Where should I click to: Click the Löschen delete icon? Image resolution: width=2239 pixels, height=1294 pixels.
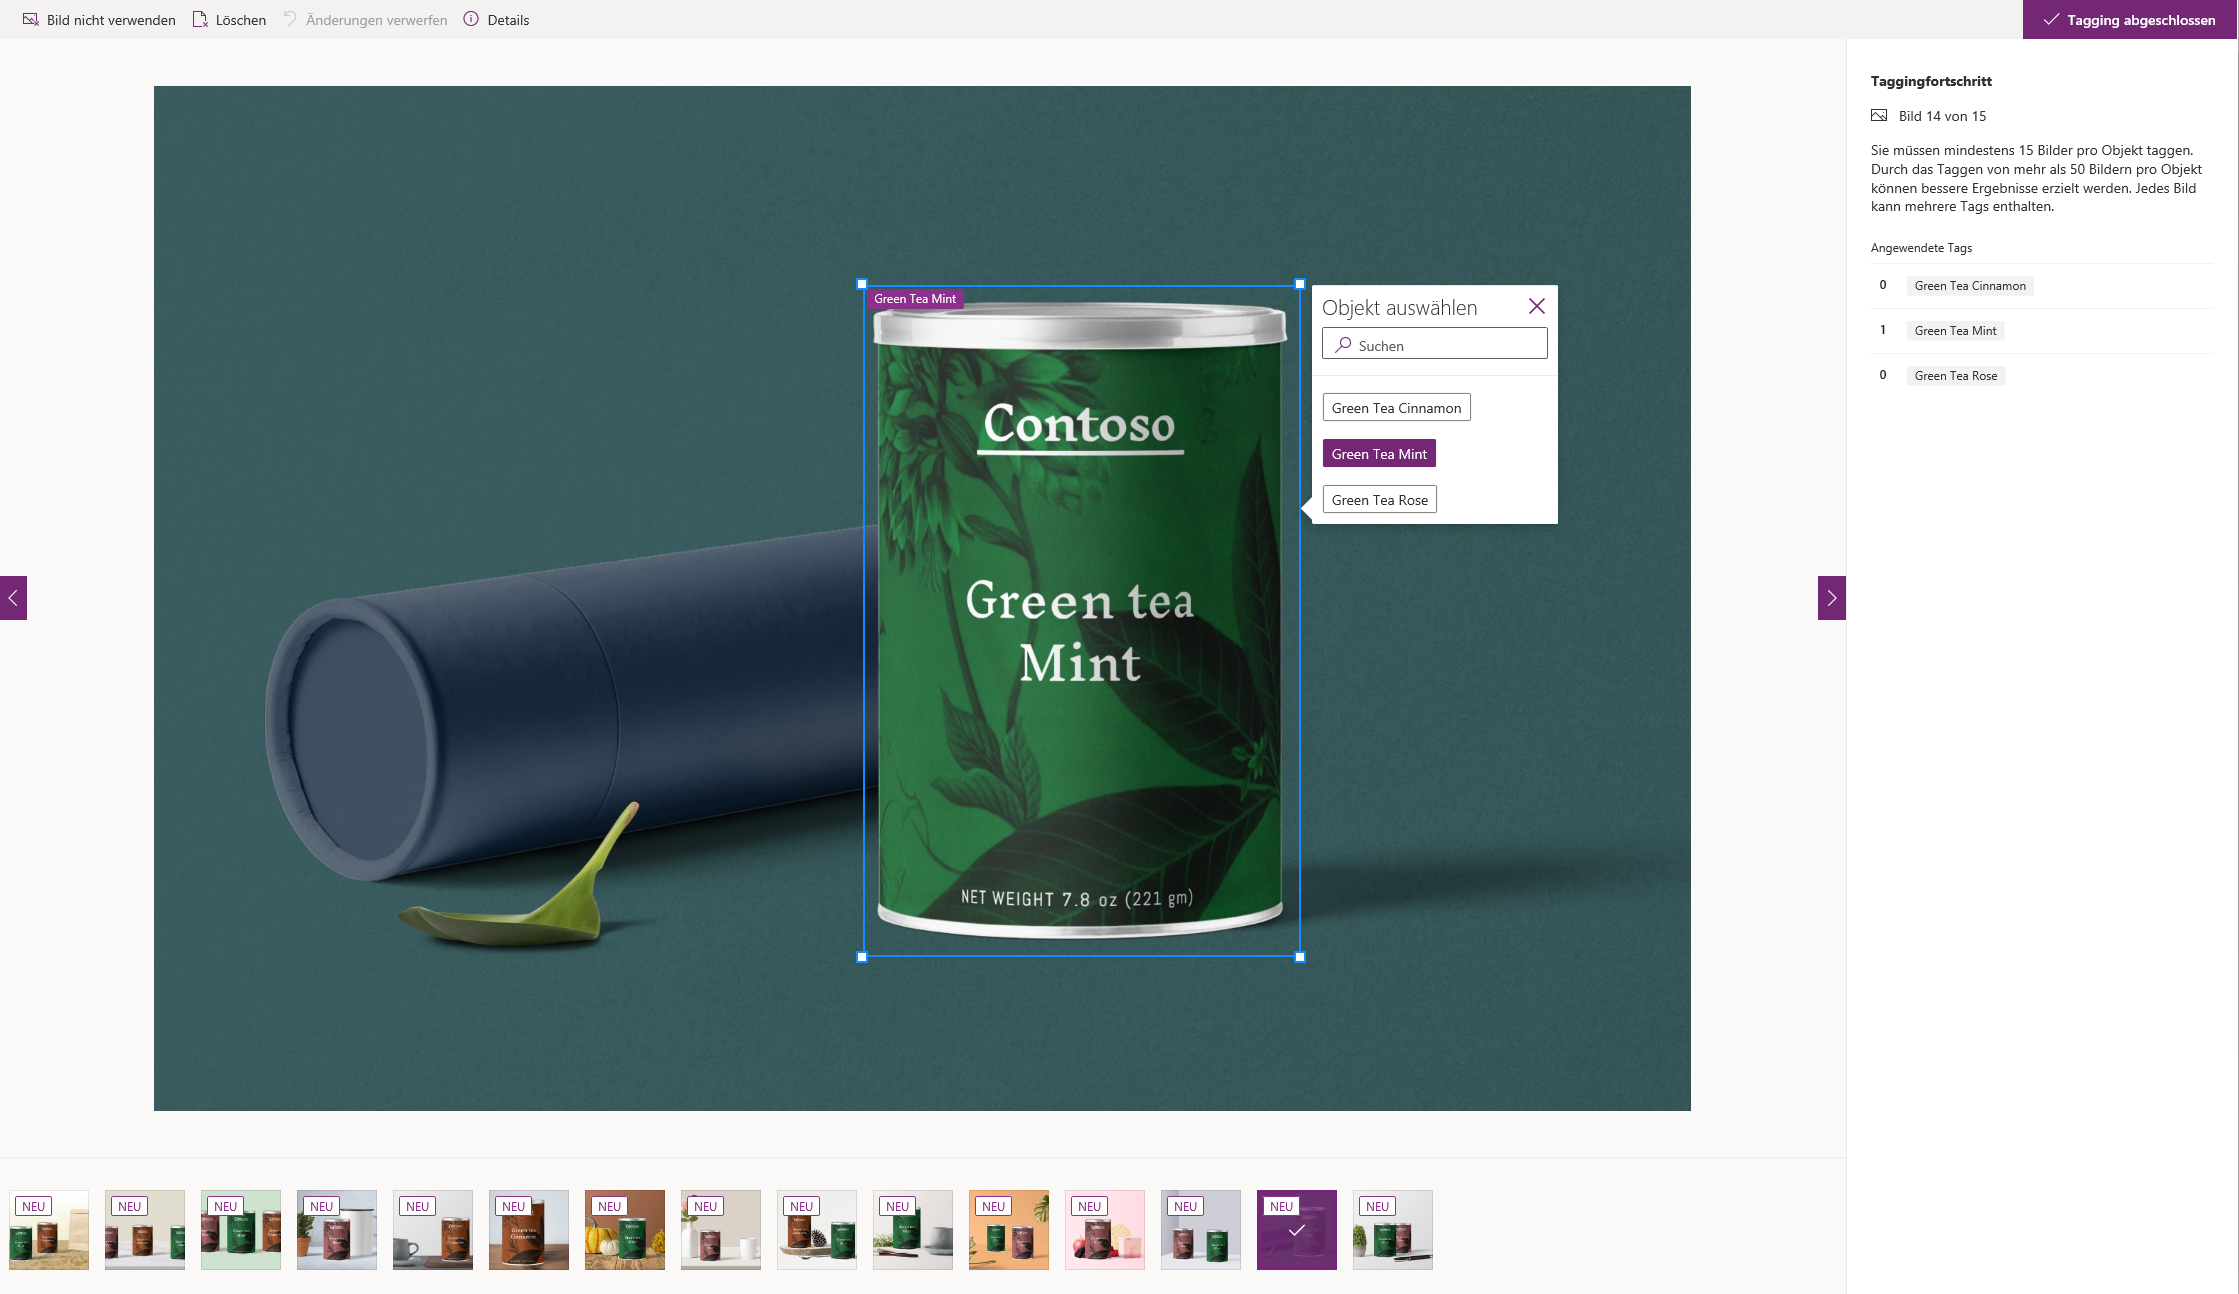point(200,20)
